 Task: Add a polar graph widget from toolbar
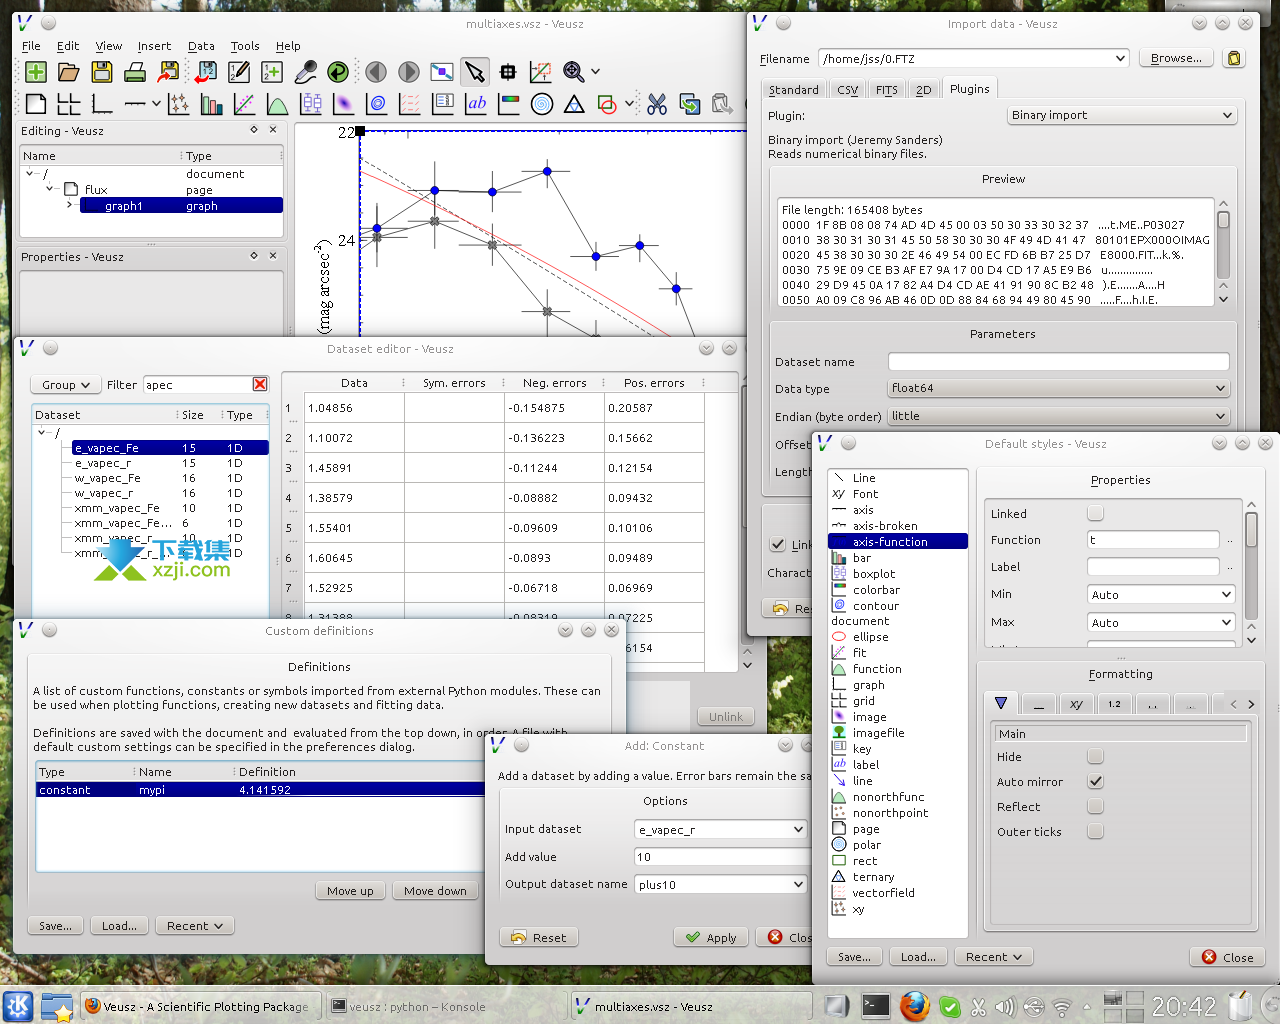point(542,103)
